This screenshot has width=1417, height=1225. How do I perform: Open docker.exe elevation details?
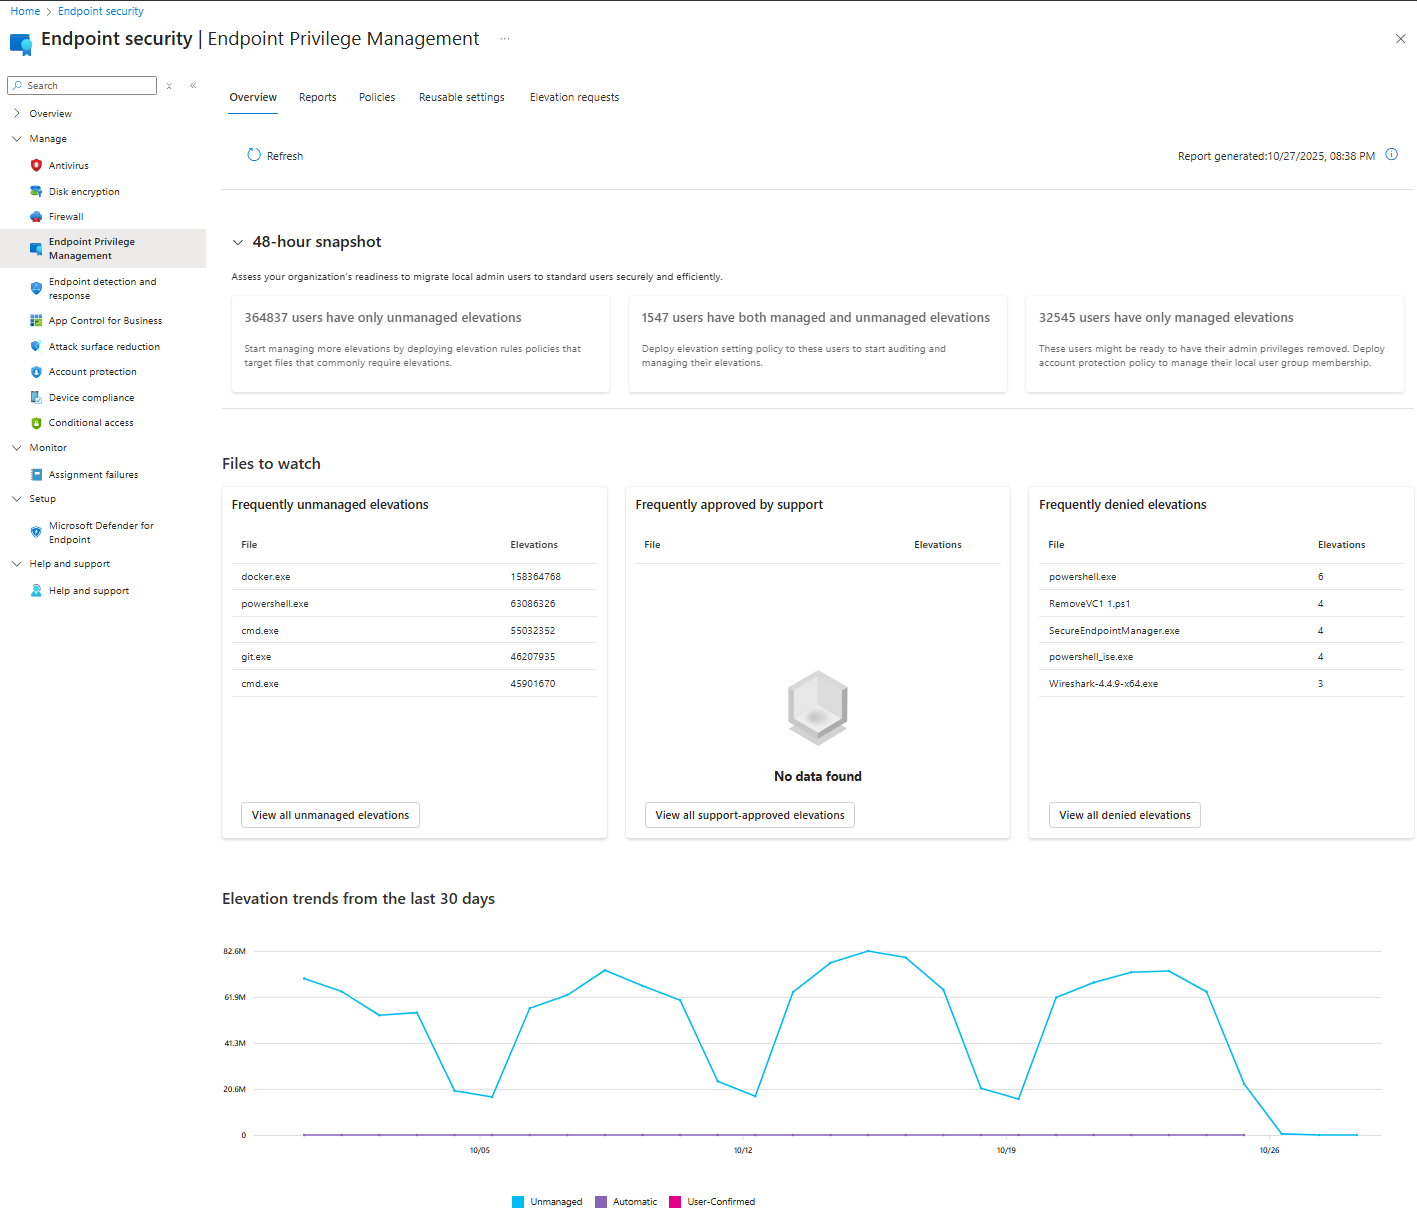coord(265,576)
